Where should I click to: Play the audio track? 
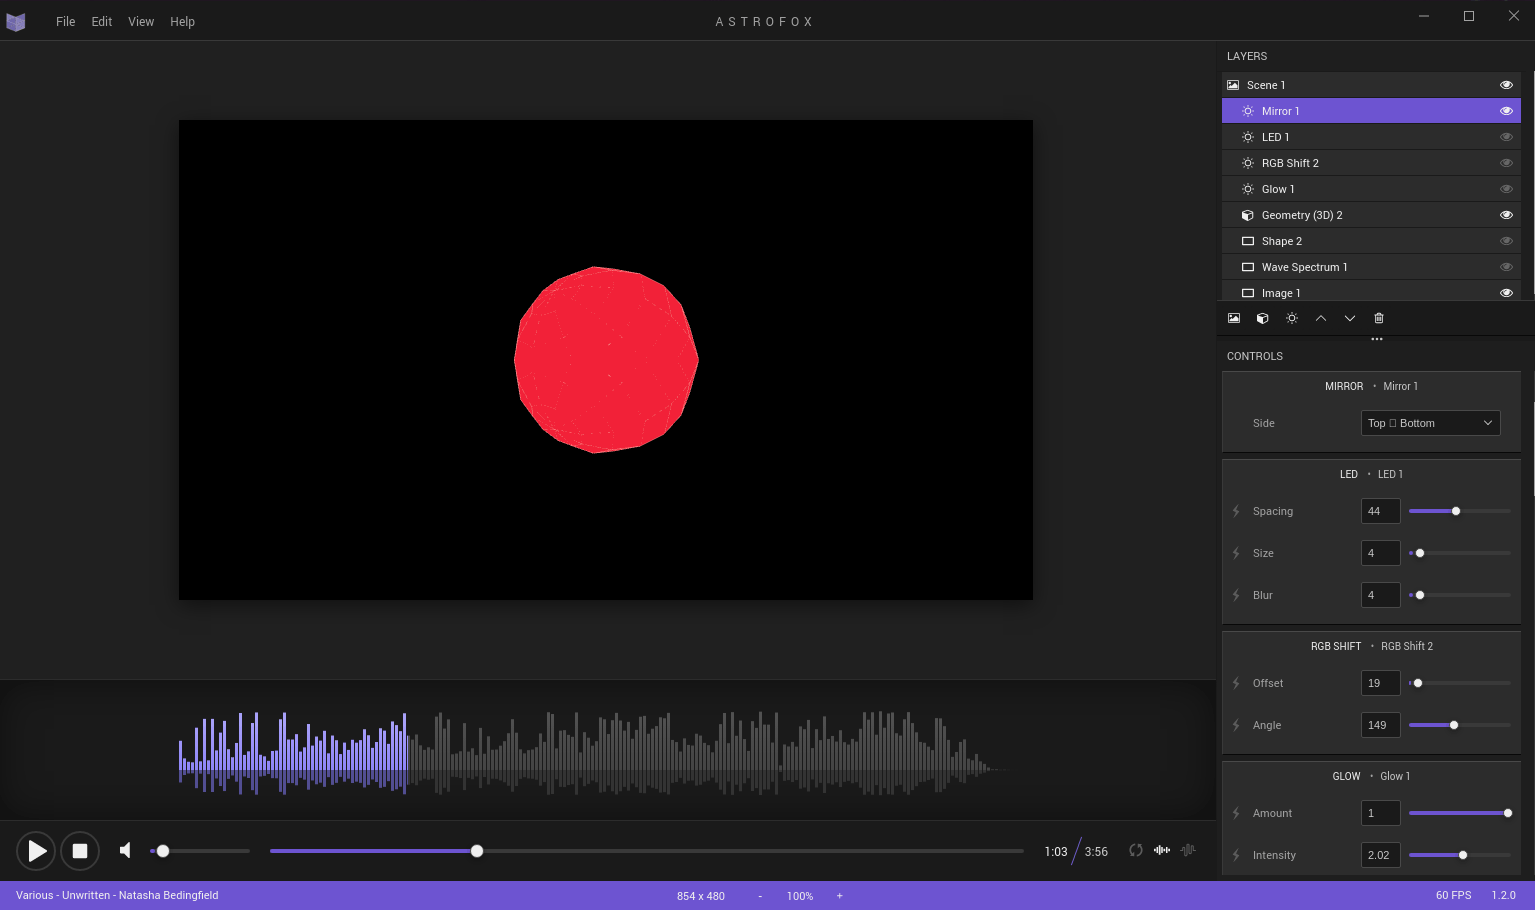36,851
